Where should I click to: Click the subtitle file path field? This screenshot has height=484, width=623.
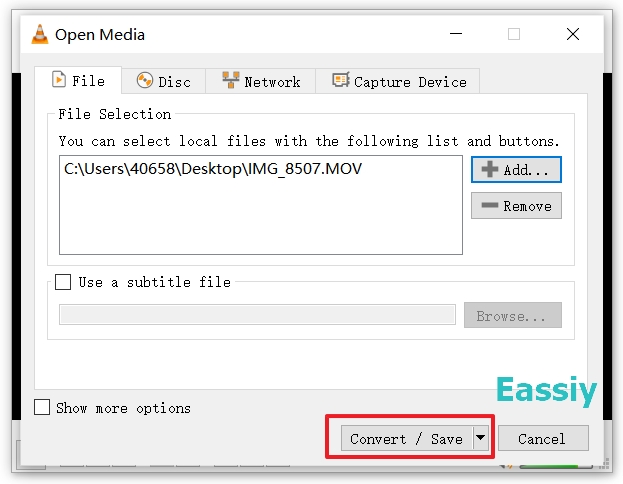pos(257,315)
